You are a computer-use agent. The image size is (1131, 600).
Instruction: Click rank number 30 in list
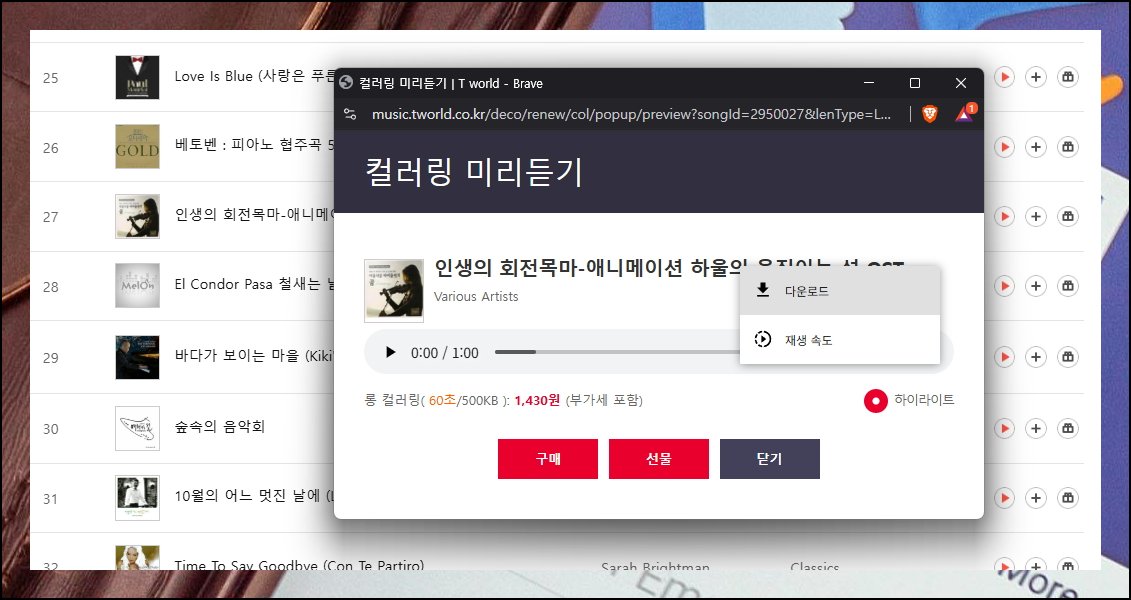(50, 429)
